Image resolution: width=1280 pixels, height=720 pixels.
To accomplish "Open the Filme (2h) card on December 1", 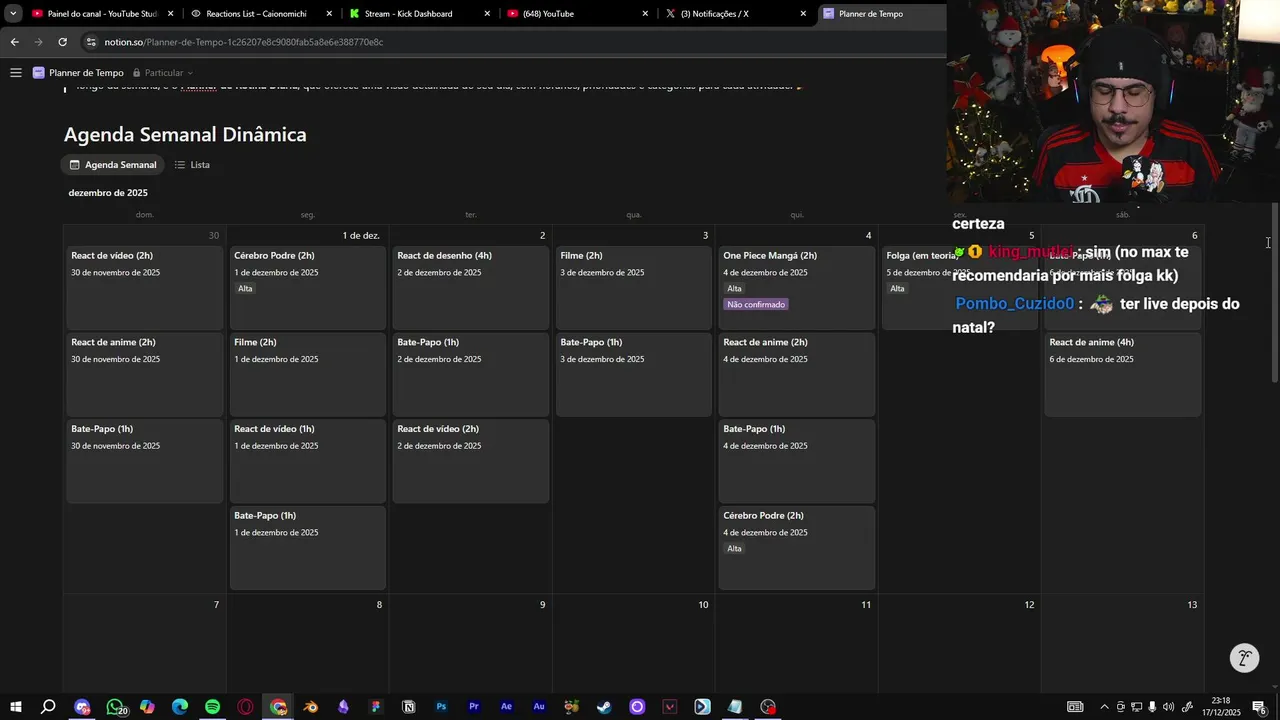I will (x=308, y=374).
